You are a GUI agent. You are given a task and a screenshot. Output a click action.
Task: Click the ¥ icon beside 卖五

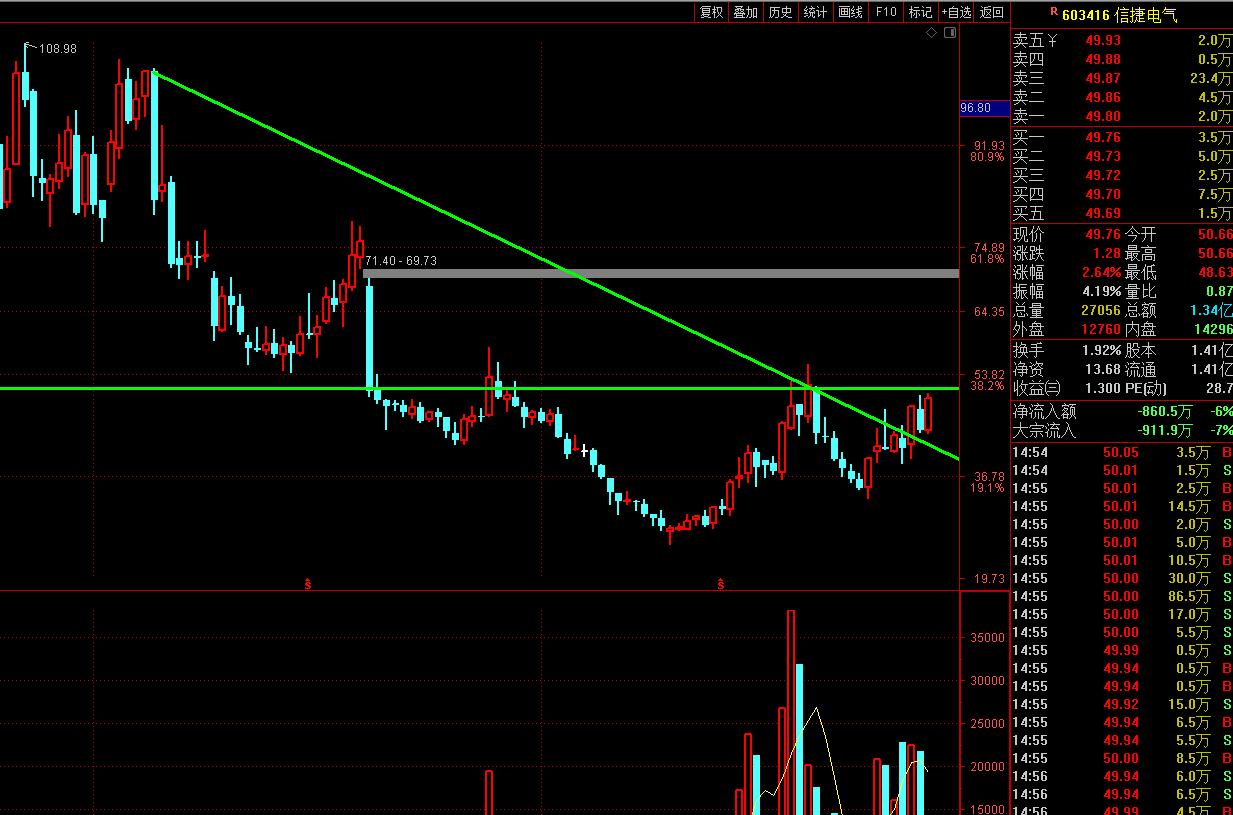coord(1051,40)
